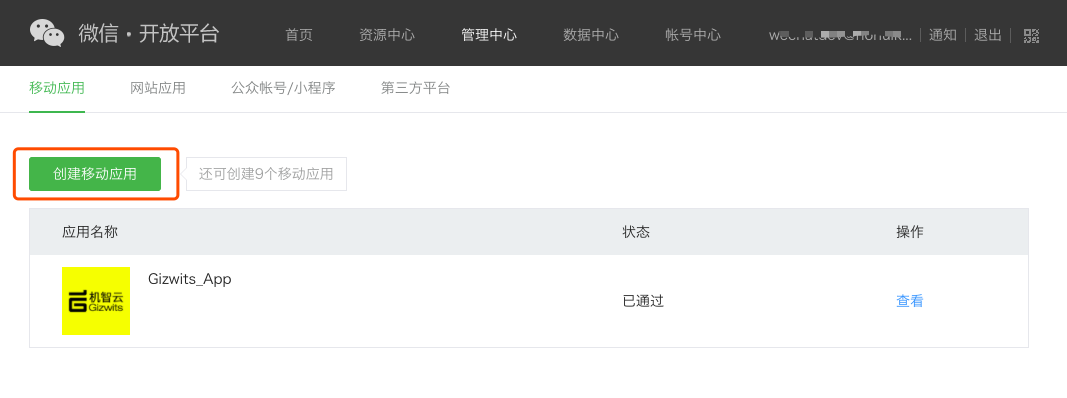
Task: Switch to the 第三方平台 tab
Action: [x=415, y=88]
